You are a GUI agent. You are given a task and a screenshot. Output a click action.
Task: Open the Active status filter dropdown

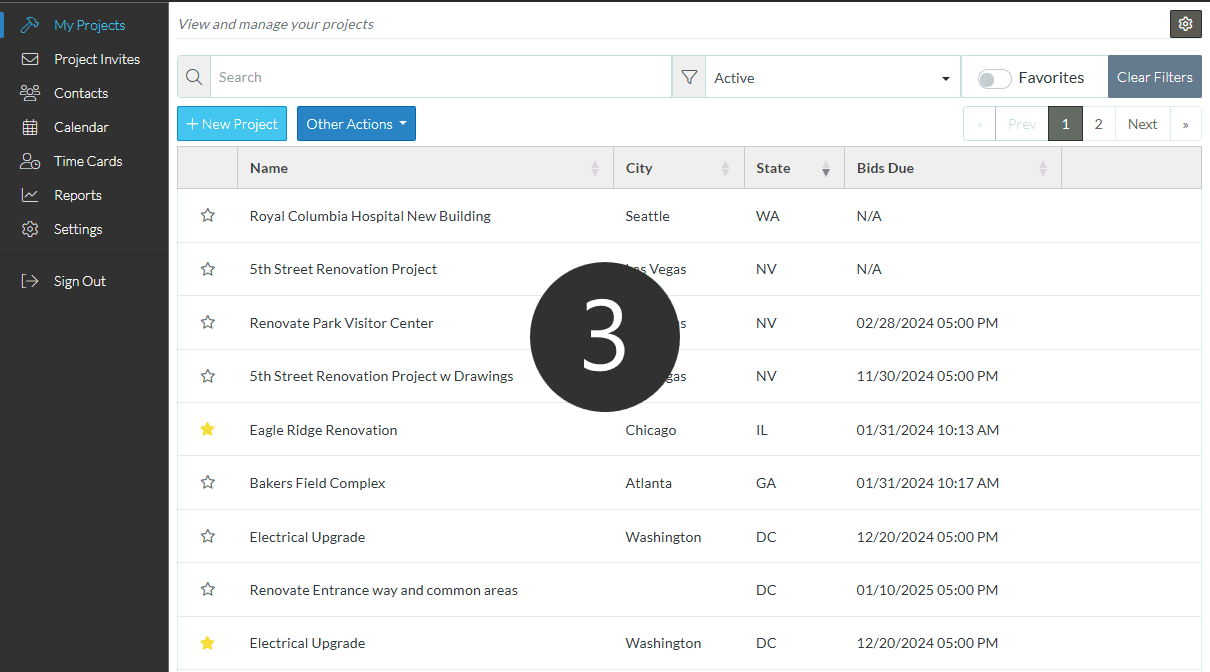832,78
